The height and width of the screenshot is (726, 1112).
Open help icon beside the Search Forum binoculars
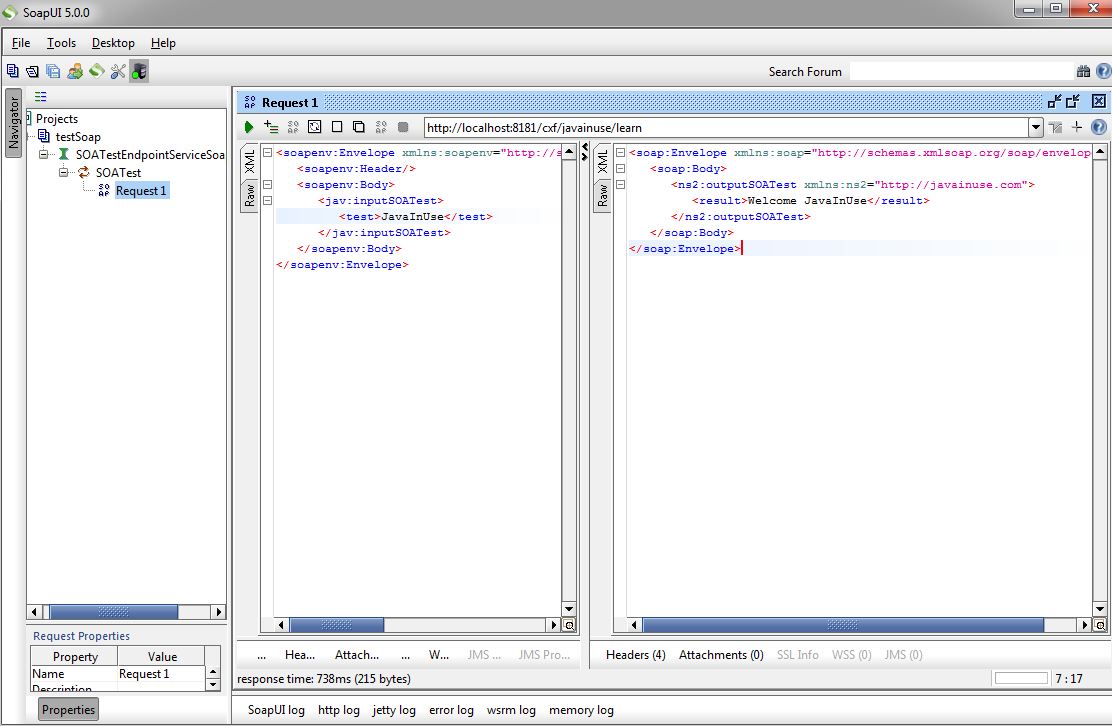(x=1103, y=71)
